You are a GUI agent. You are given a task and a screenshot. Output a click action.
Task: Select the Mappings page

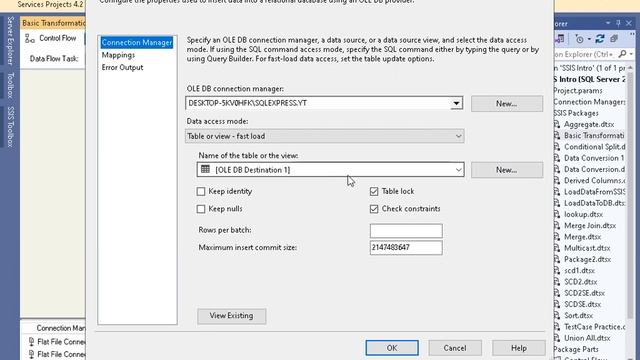[x=118, y=55]
